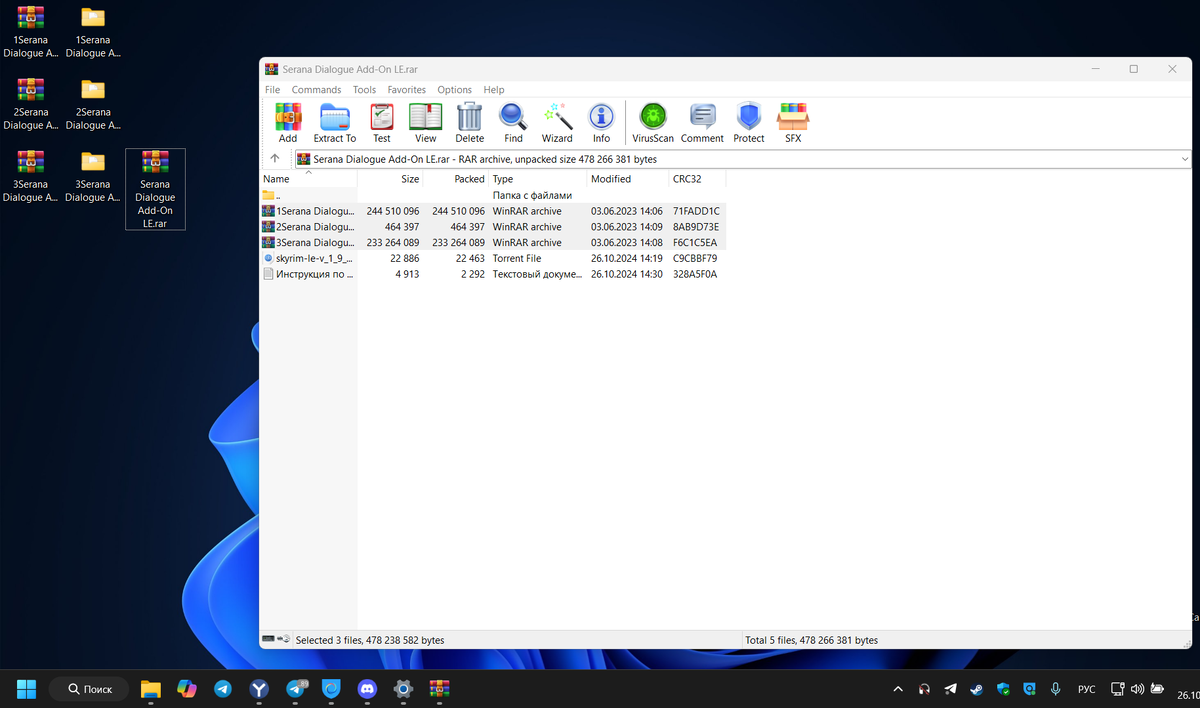The image size is (1200, 708).
Task: Click packed size 2 292
Action: click(x=469, y=274)
